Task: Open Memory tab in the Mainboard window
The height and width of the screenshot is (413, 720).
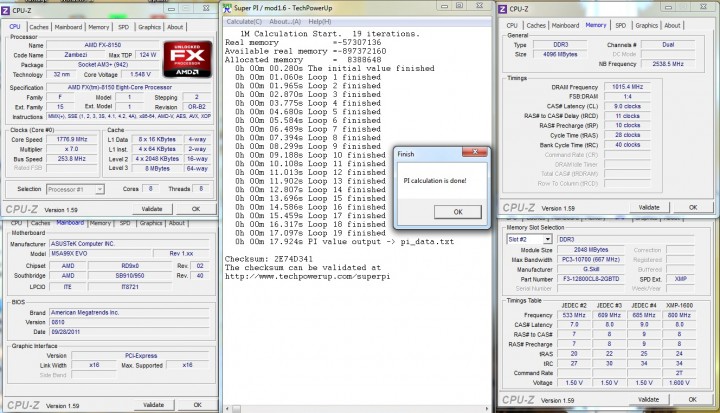Action: pos(100,223)
